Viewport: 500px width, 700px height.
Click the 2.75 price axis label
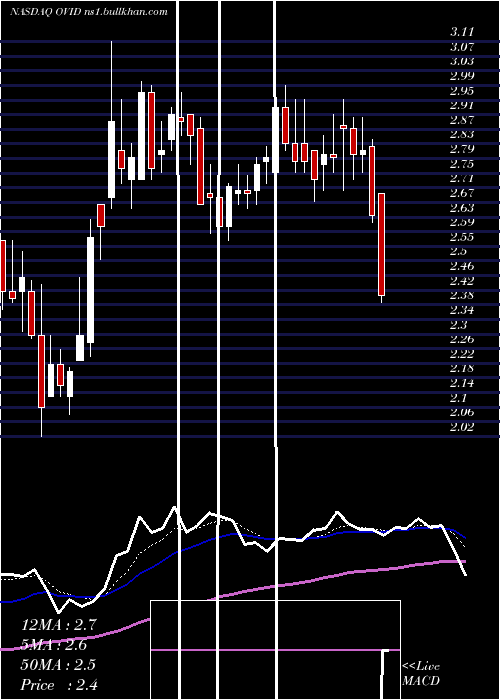(x=462, y=164)
